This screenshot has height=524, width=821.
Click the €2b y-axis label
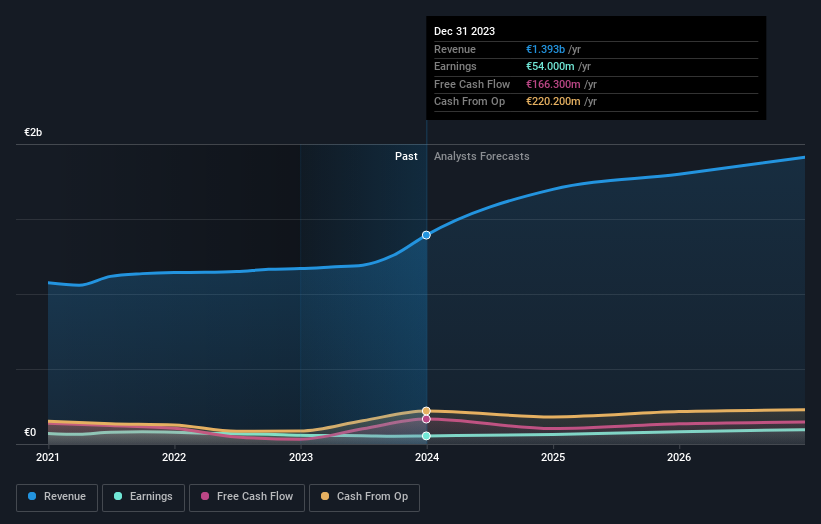33,132
